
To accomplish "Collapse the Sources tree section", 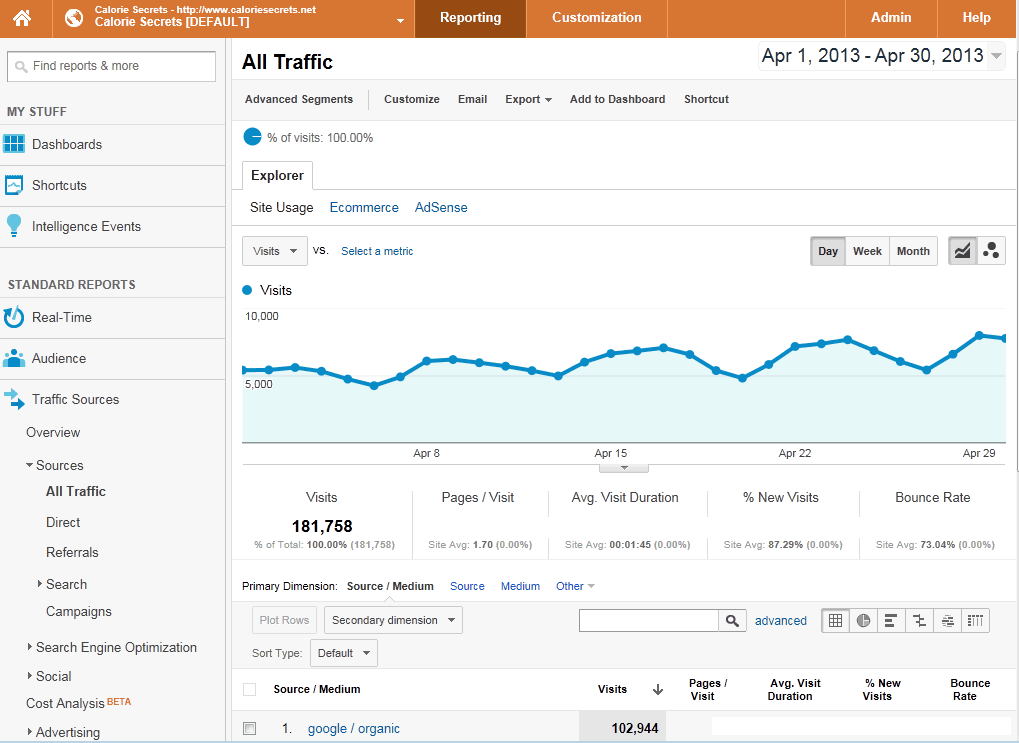I will [x=29, y=465].
